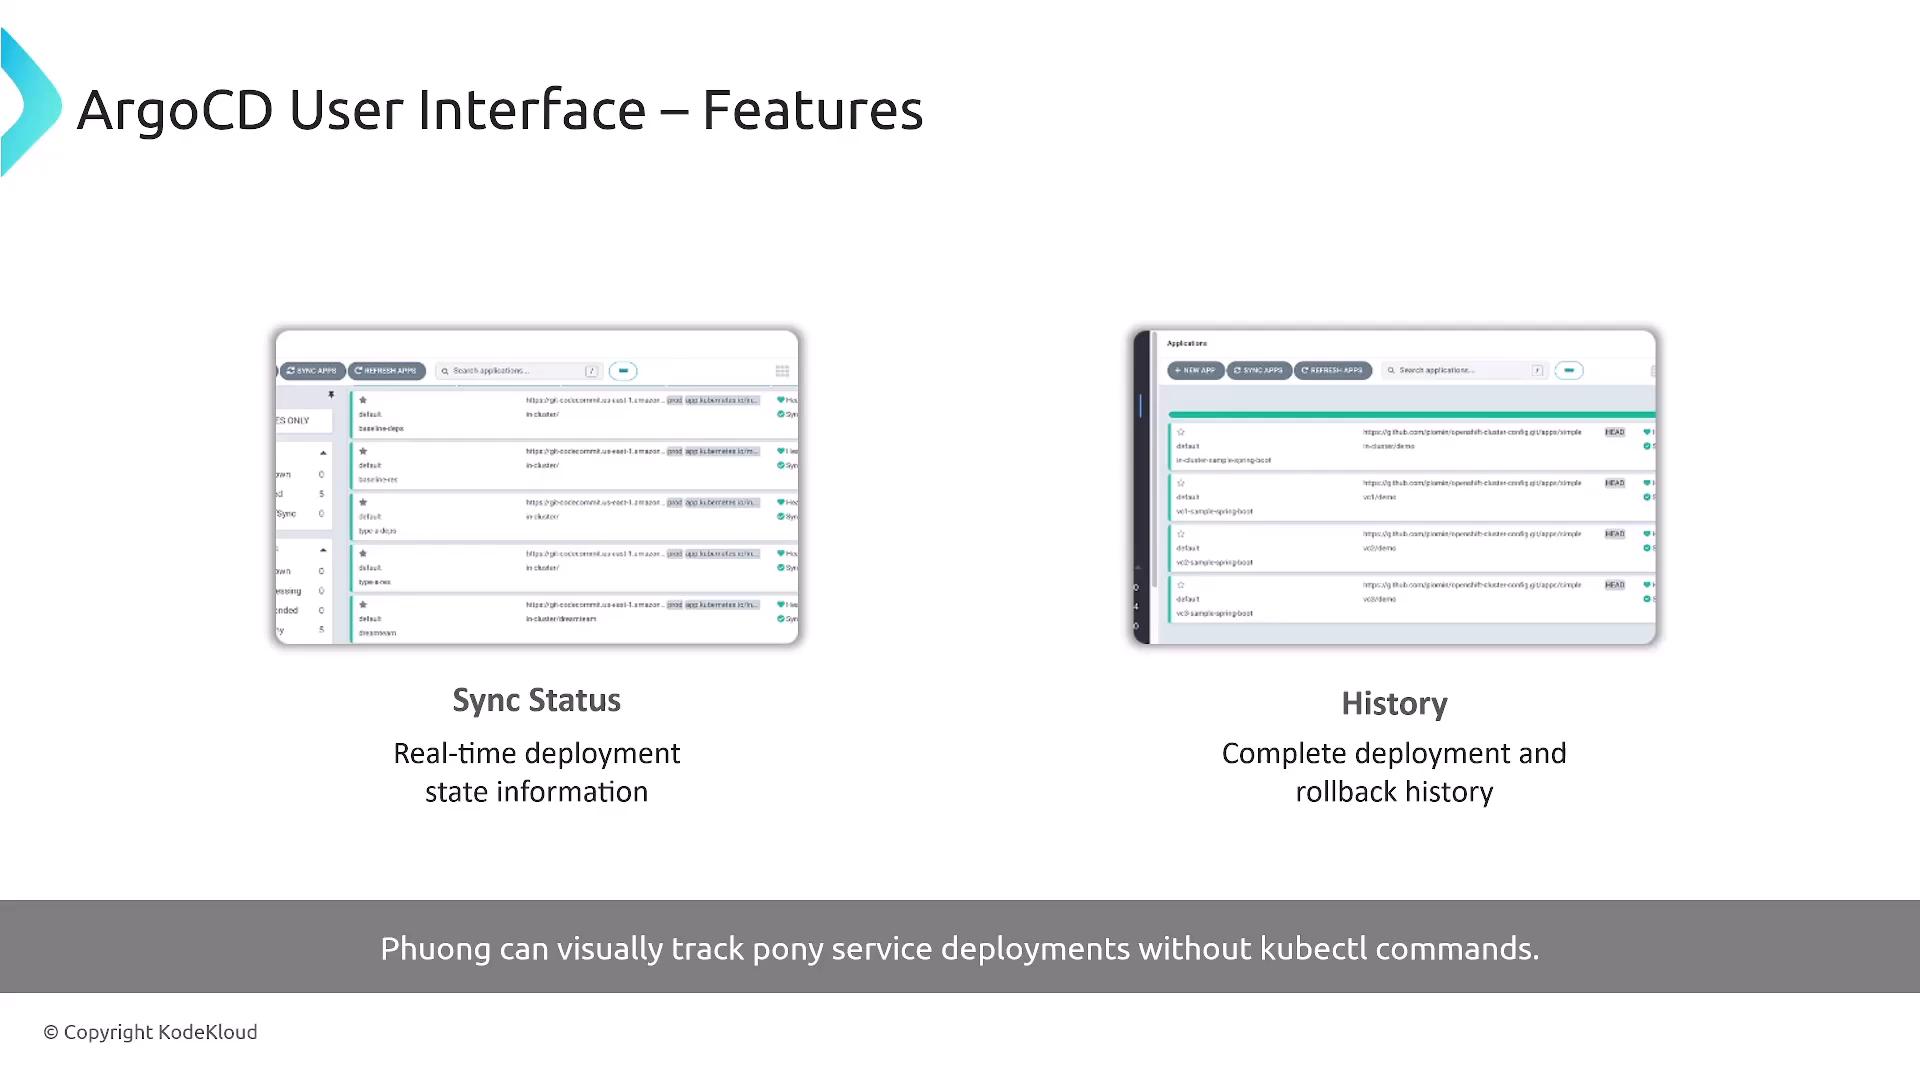Viewport: 1920px width, 1080px height.
Task: Click REFRESH APPS in the Sync Status screenshot
Action: coord(387,371)
